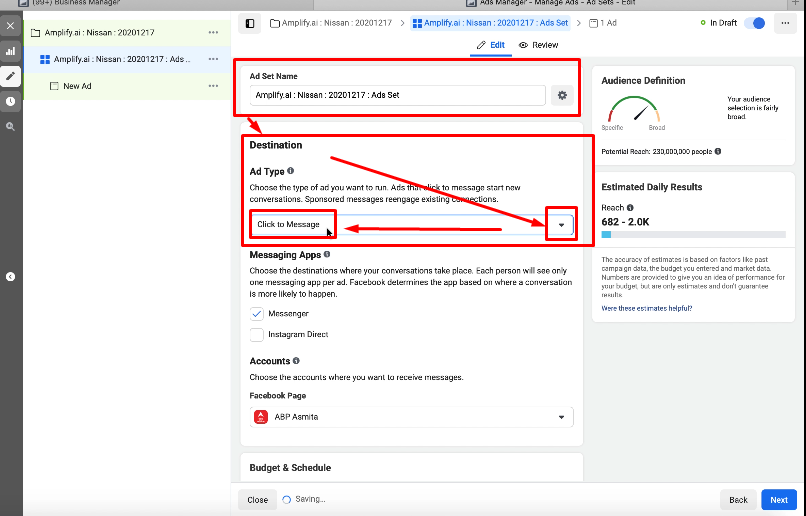Toggle the side panel layout icon
The width and height of the screenshot is (806, 516).
[250, 23]
